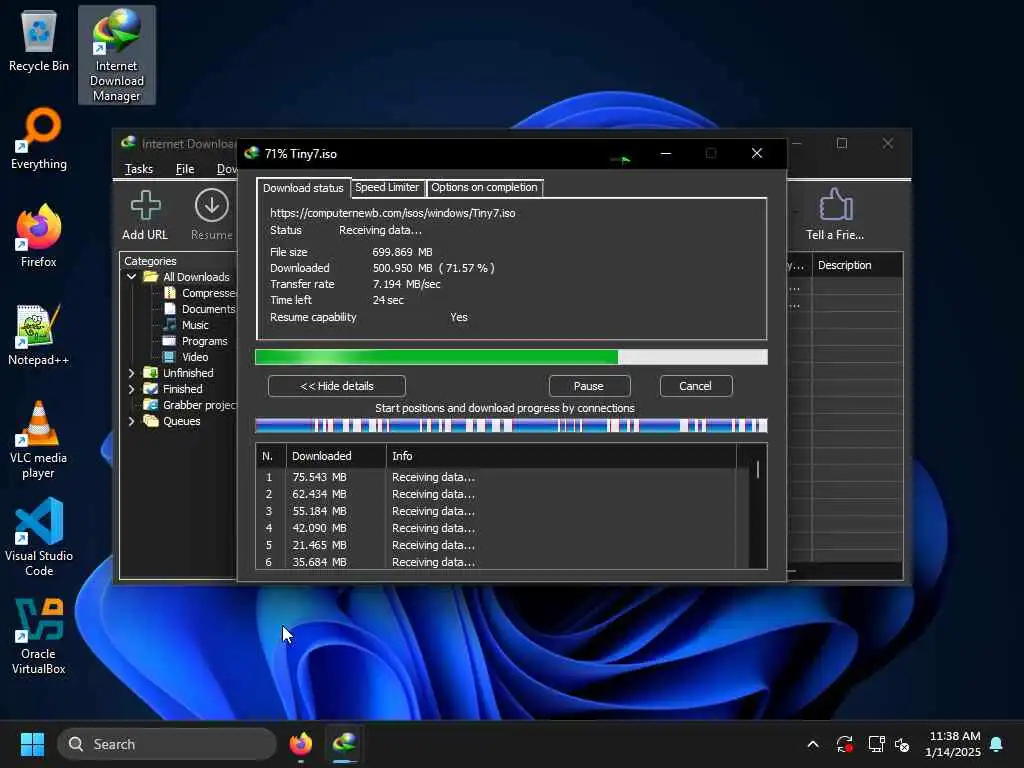The image size is (1024, 768).
Task: Cancel the Tiny7.iso download
Action: click(696, 386)
